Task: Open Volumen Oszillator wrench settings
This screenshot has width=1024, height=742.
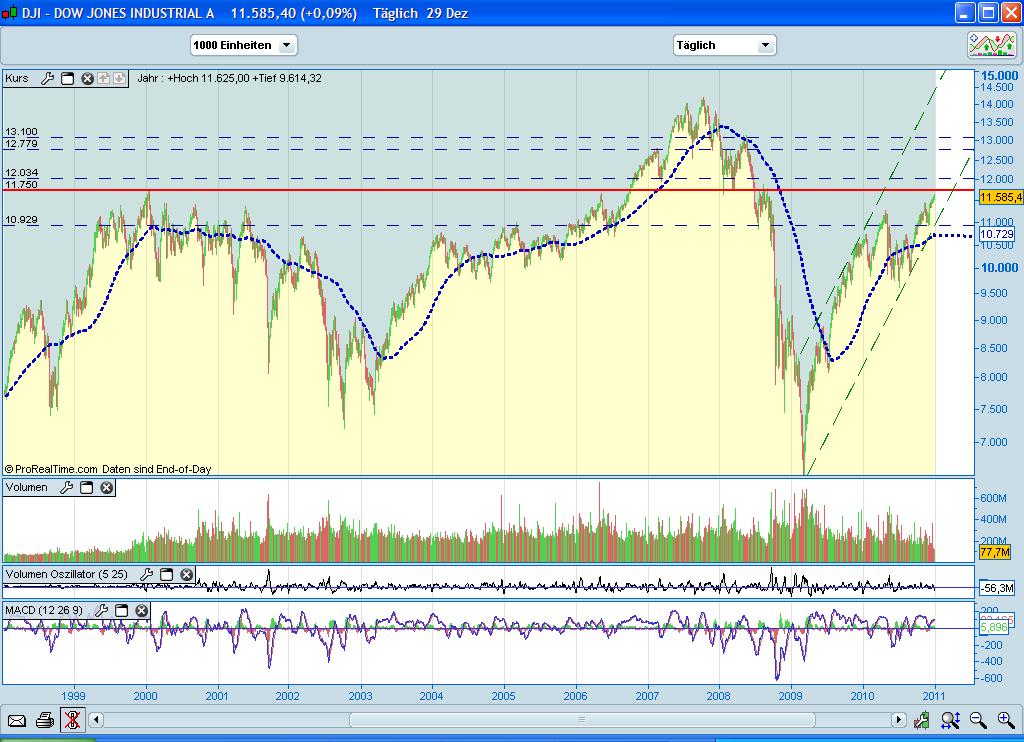Action: [147, 575]
